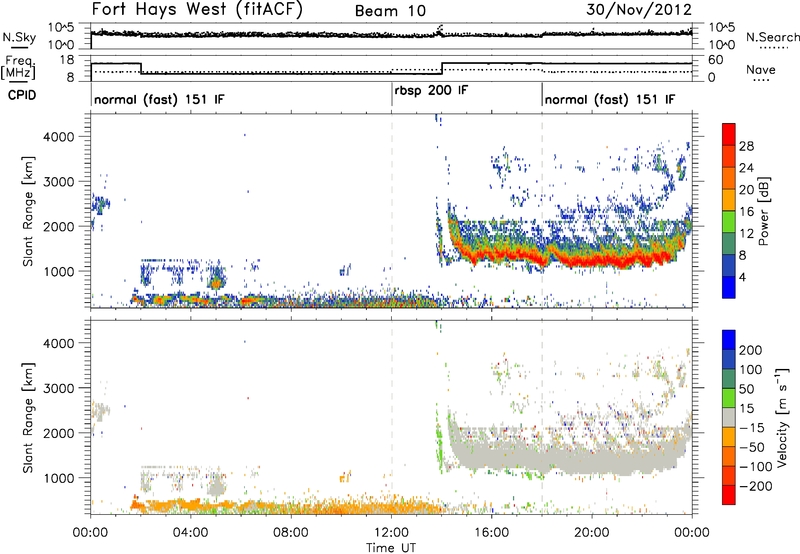Image resolution: width=800 pixels, height=554 pixels.
Task: Select the 'Freq. [MHz]' axis label
Action: [18, 67]
